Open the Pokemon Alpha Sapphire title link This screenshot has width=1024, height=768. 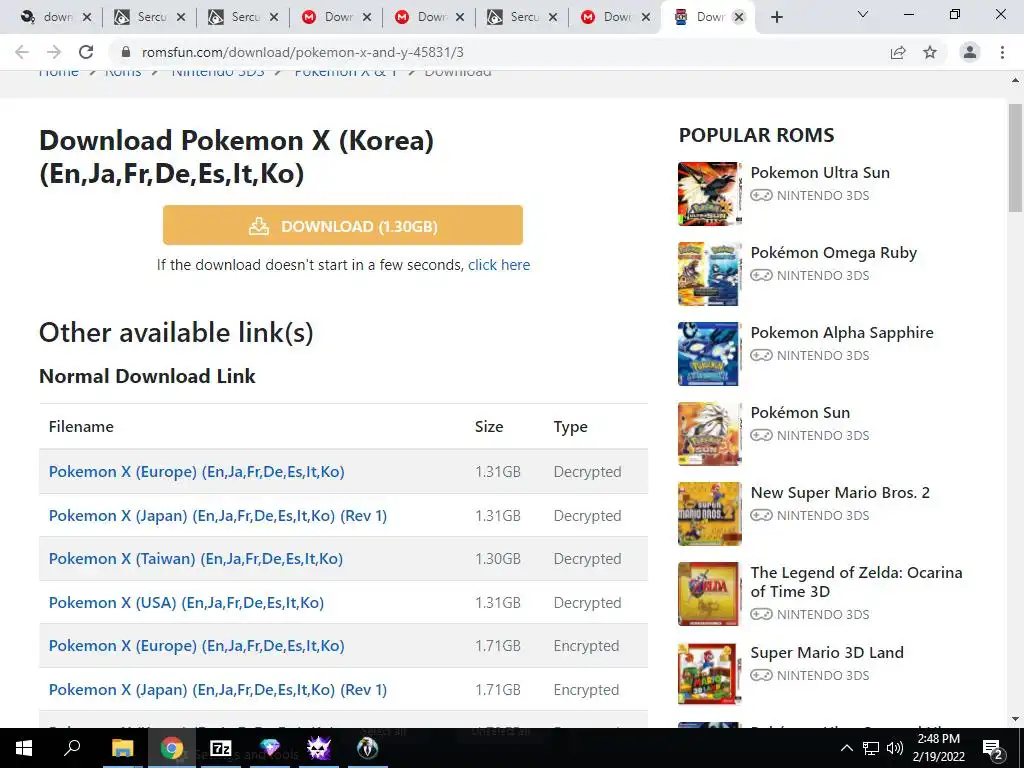tap(842, 333)
